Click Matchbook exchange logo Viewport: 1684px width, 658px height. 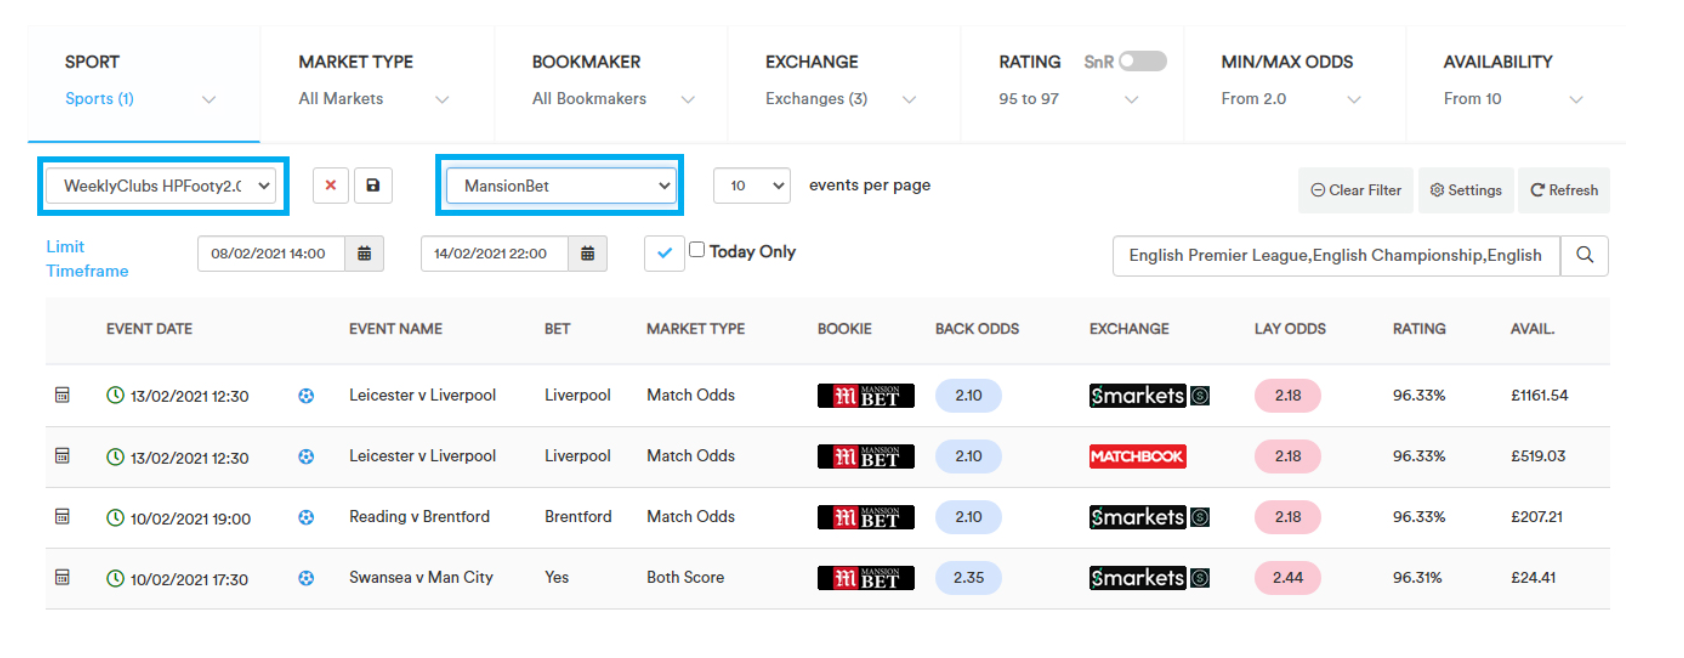1138,456
